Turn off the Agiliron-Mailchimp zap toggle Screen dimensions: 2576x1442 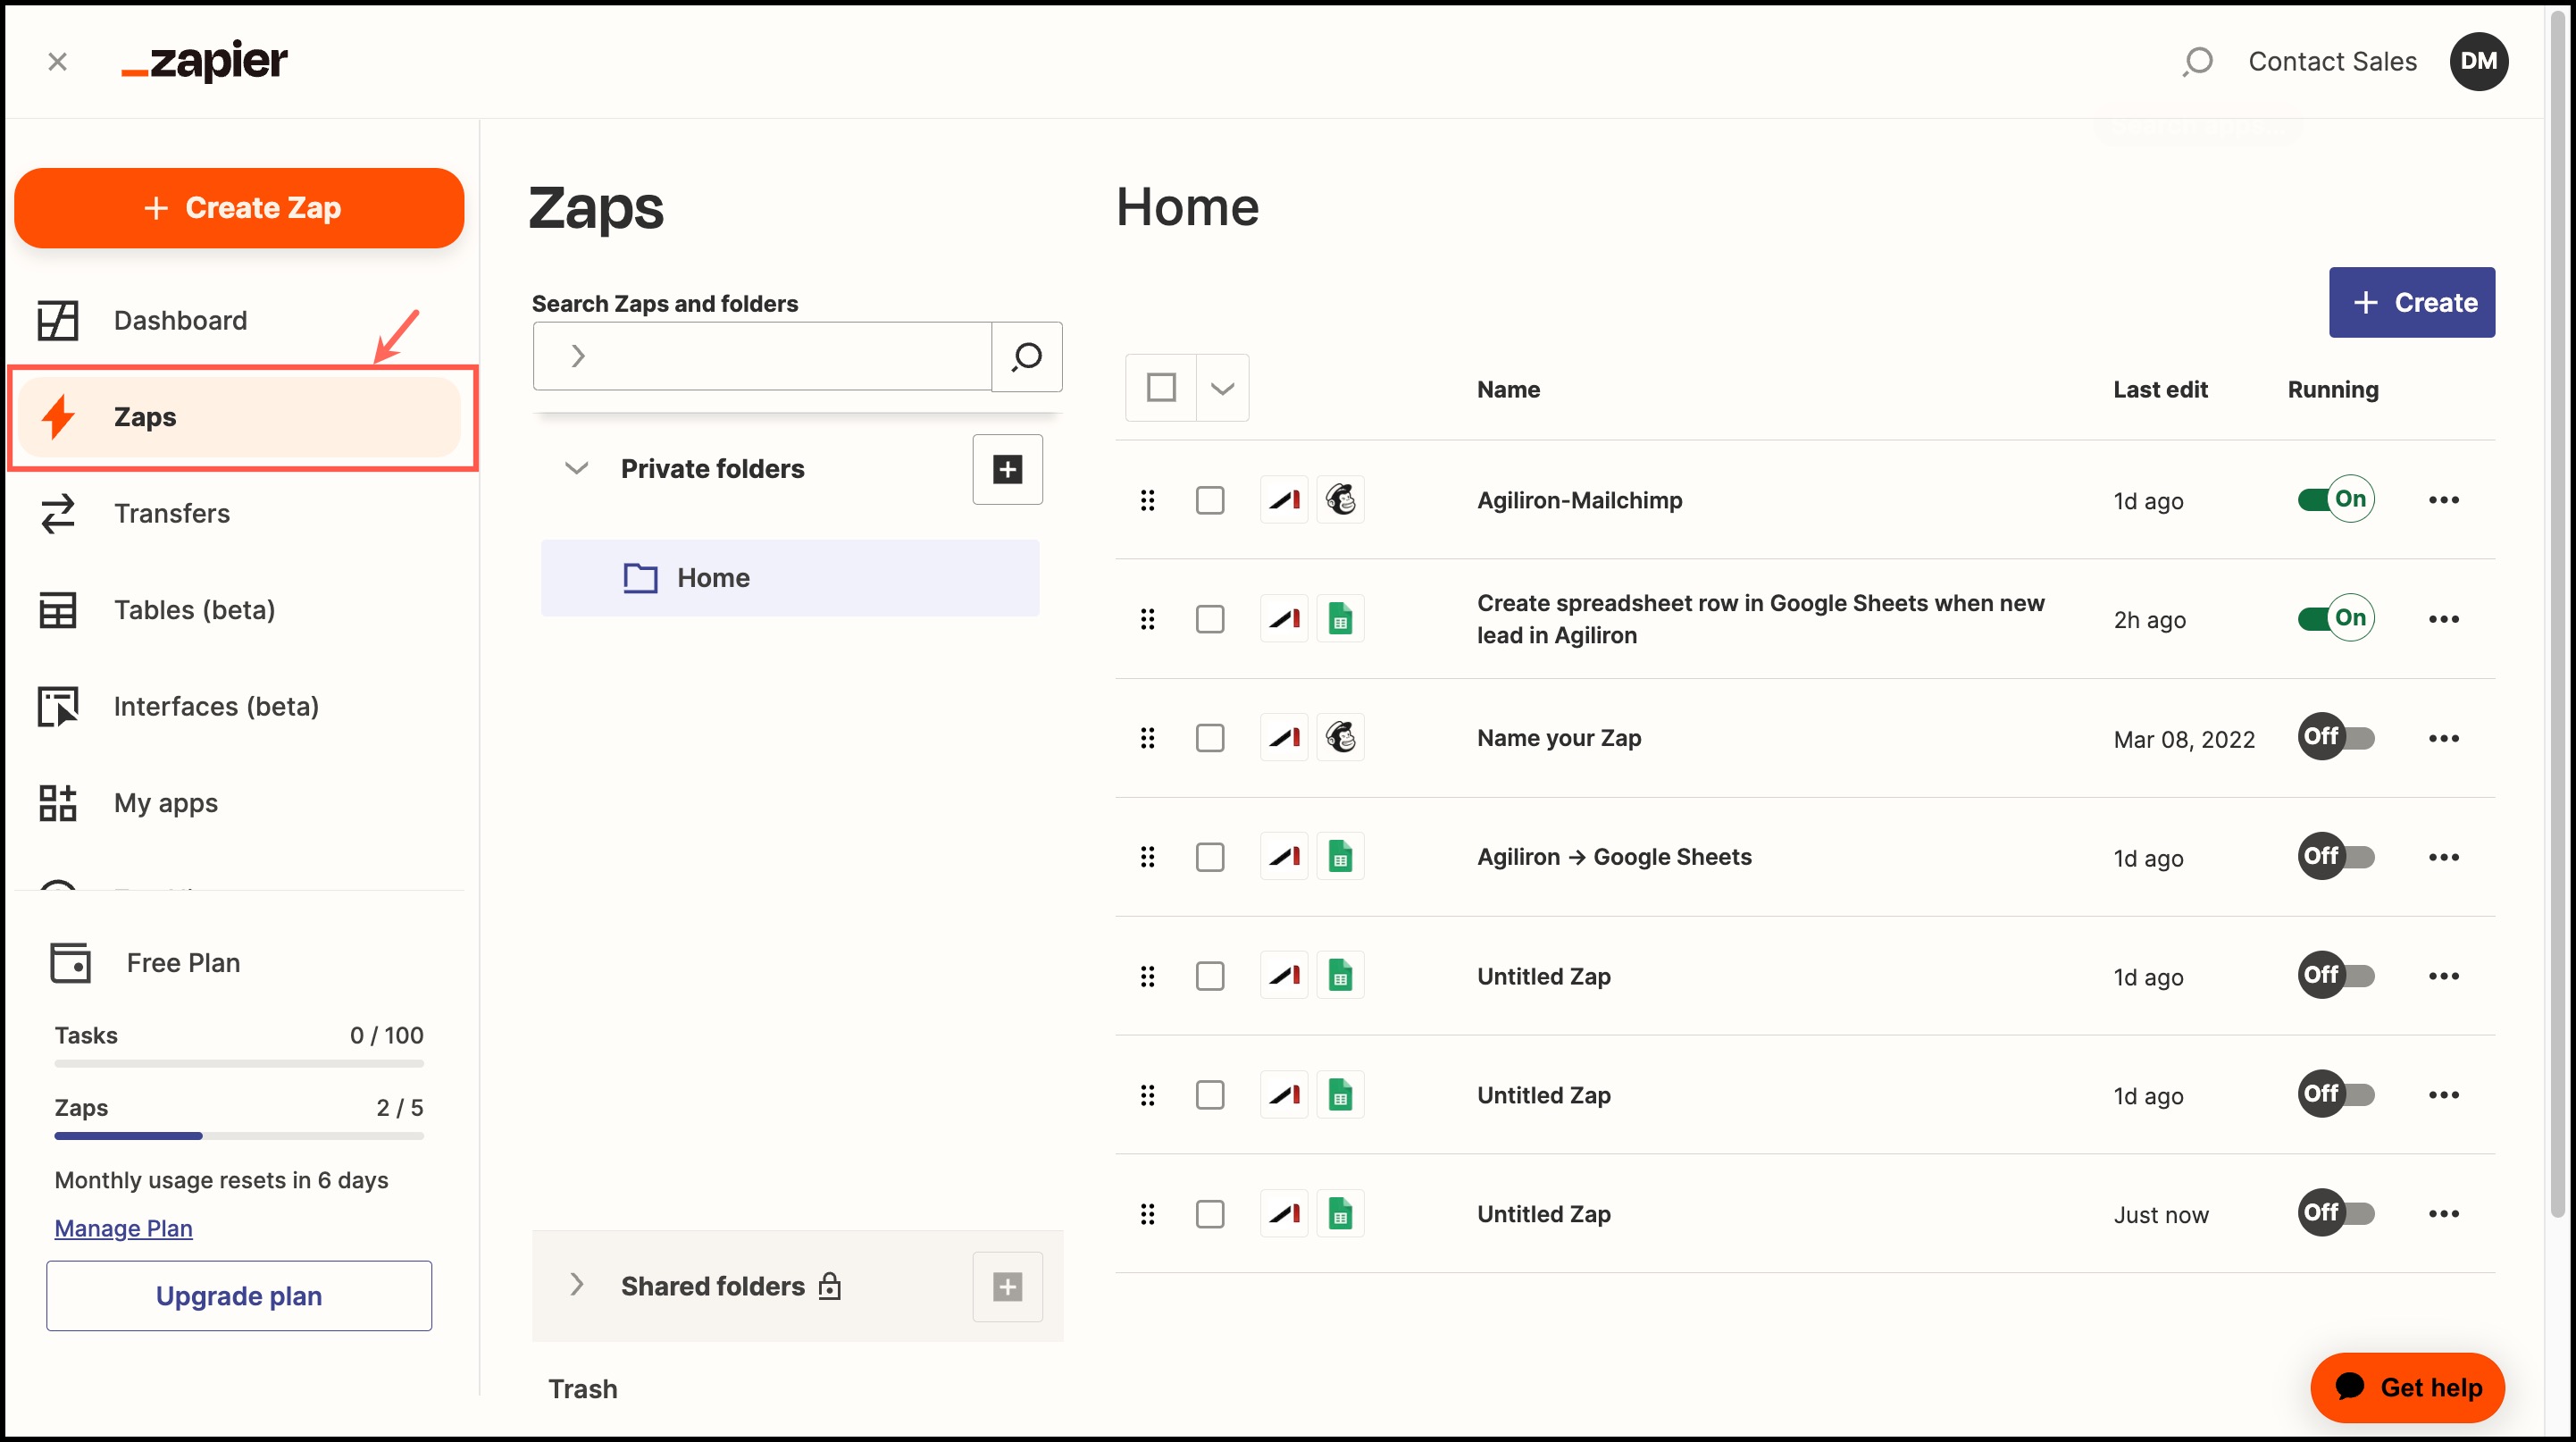point(2335,500)
